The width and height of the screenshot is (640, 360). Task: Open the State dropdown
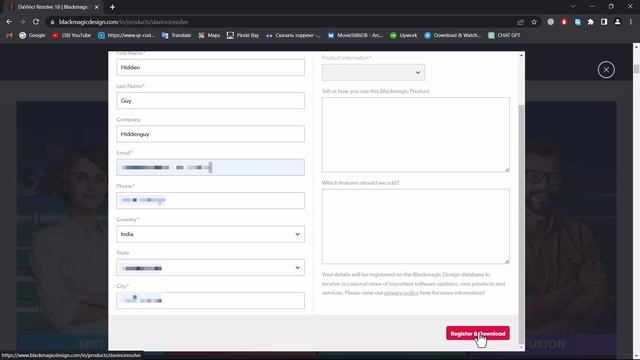210,268
